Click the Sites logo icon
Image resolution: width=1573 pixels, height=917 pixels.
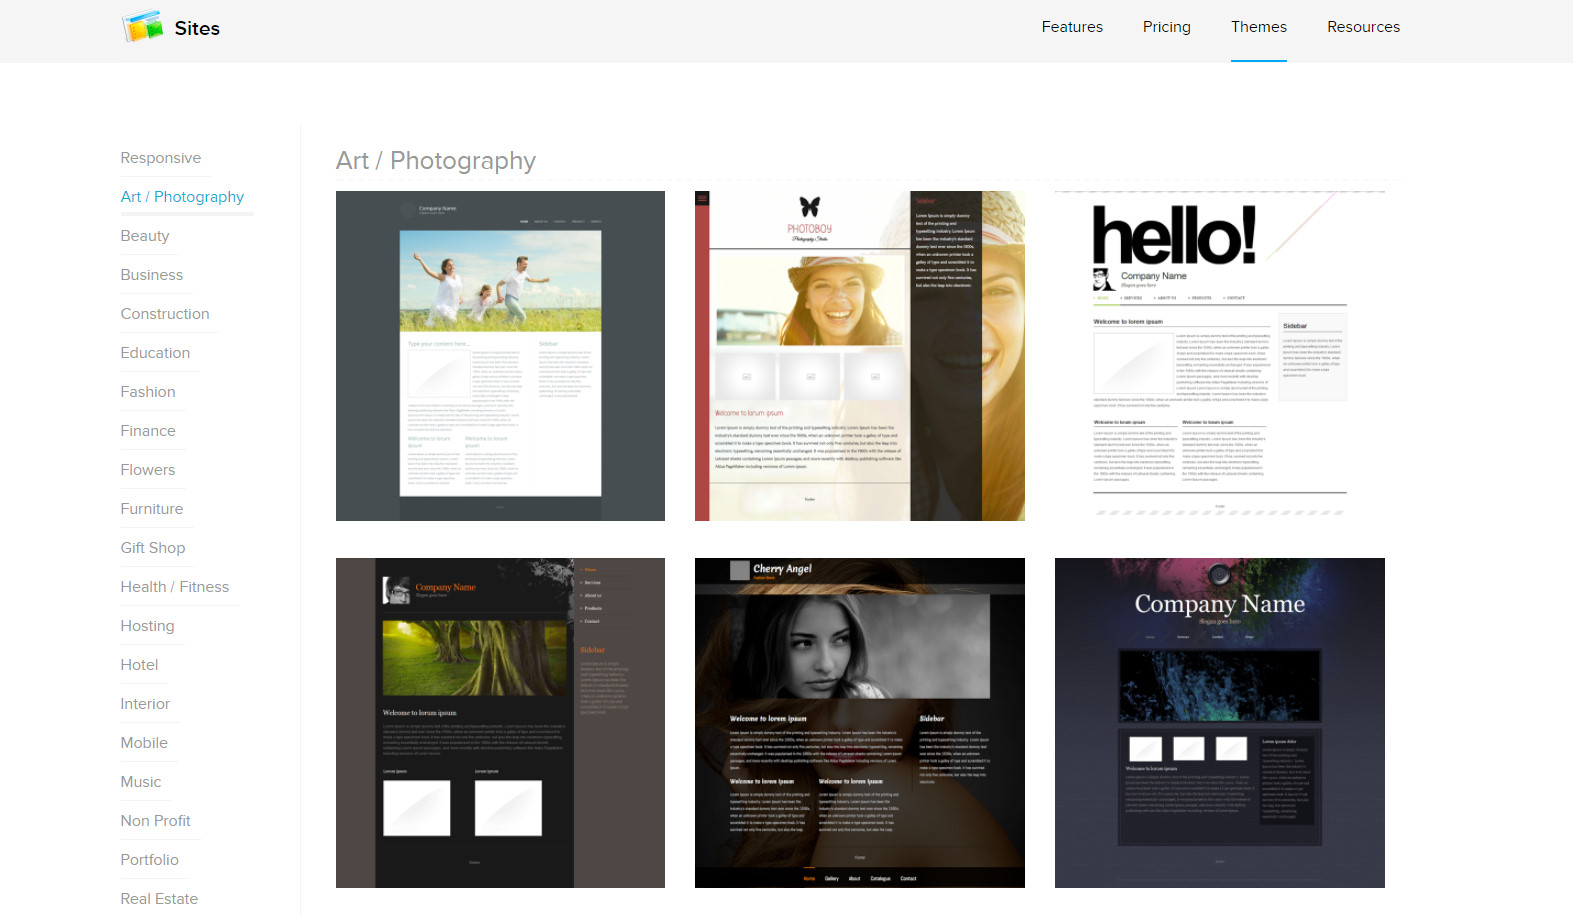[142, 27]
